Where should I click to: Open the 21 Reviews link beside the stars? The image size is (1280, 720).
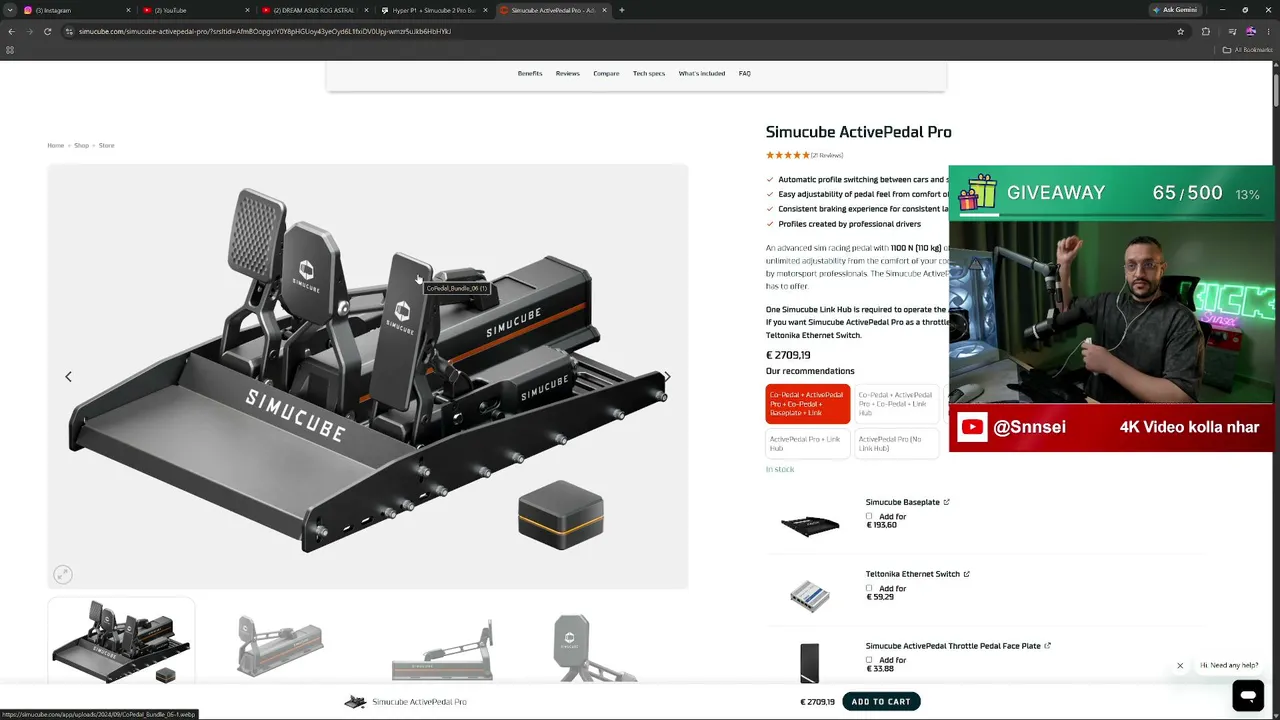[827, 155]
